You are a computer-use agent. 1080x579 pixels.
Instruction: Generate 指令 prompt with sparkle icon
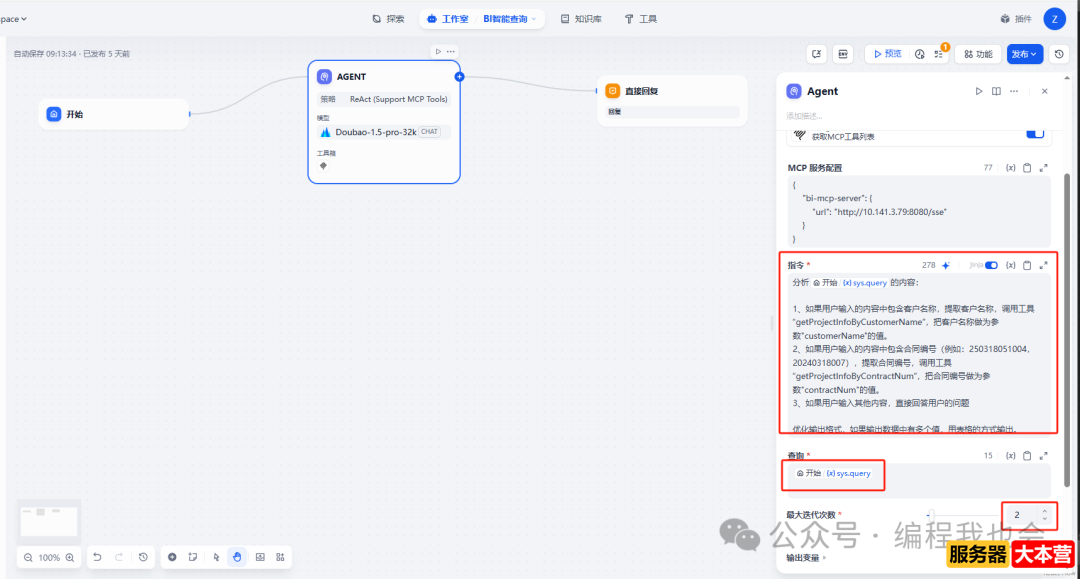coord(946,265)
